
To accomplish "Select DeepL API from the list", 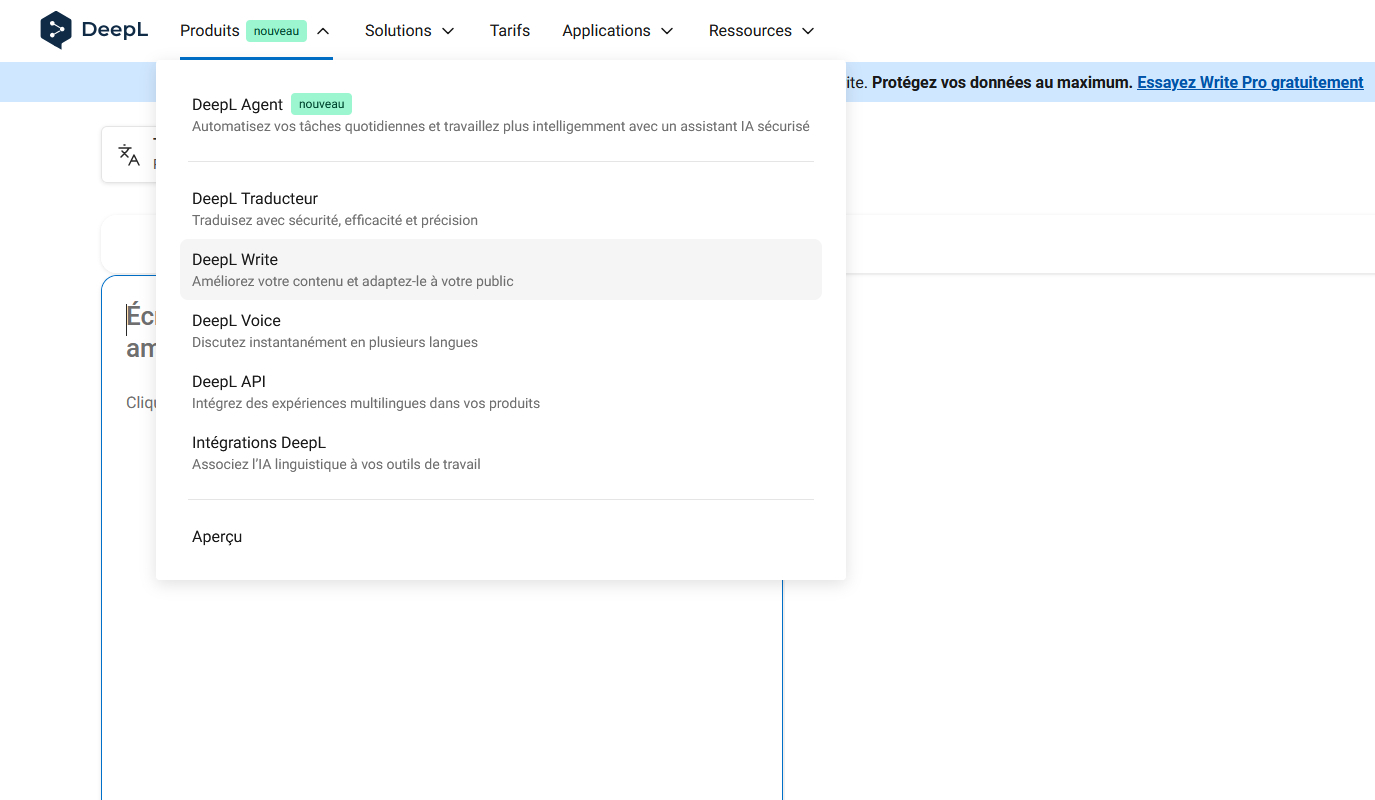I will [x=229, y=382].
